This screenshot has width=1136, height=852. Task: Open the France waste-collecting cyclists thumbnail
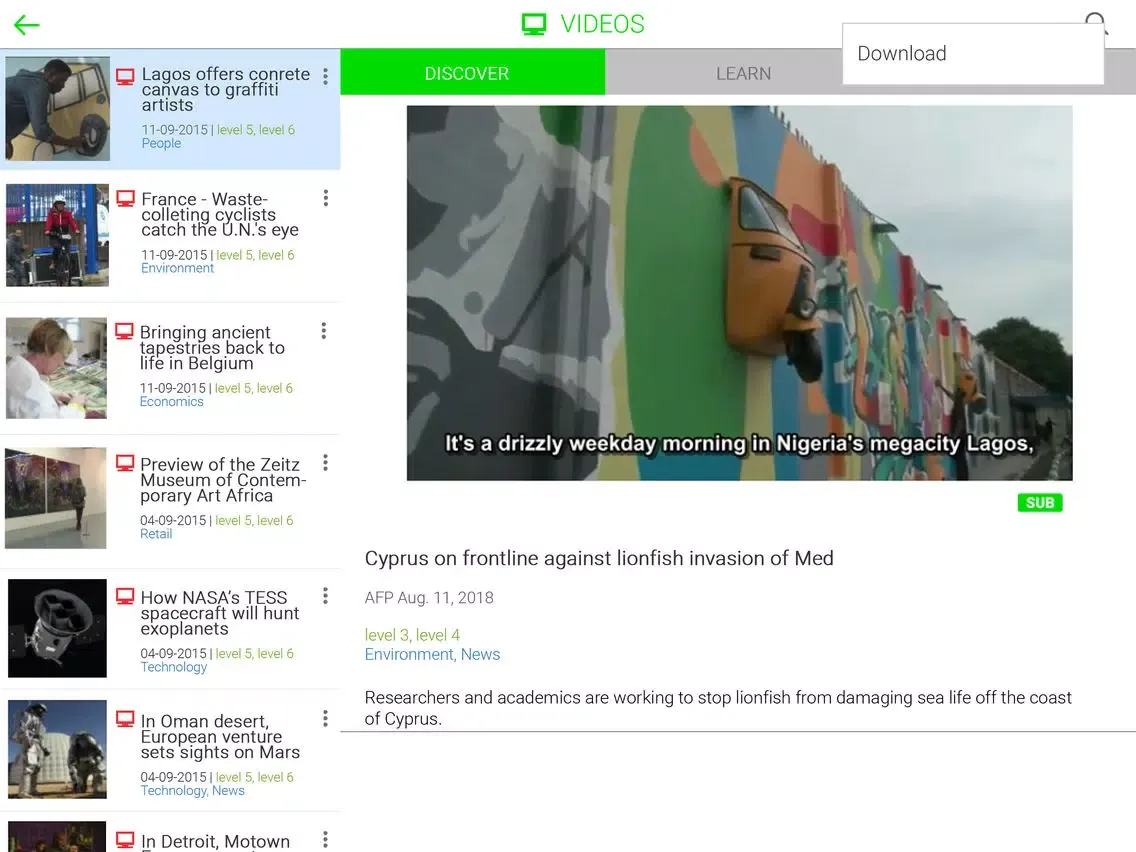[x=57, y=235]
